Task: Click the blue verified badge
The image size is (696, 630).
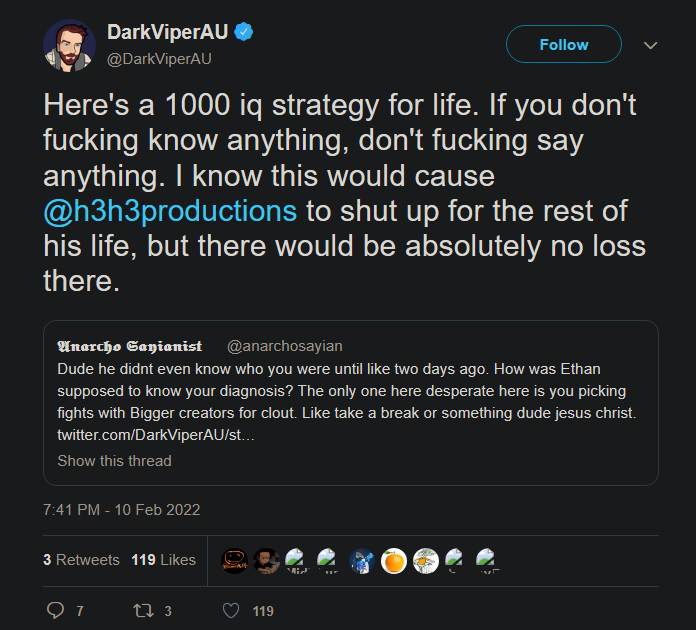Action: pos(245,33)
